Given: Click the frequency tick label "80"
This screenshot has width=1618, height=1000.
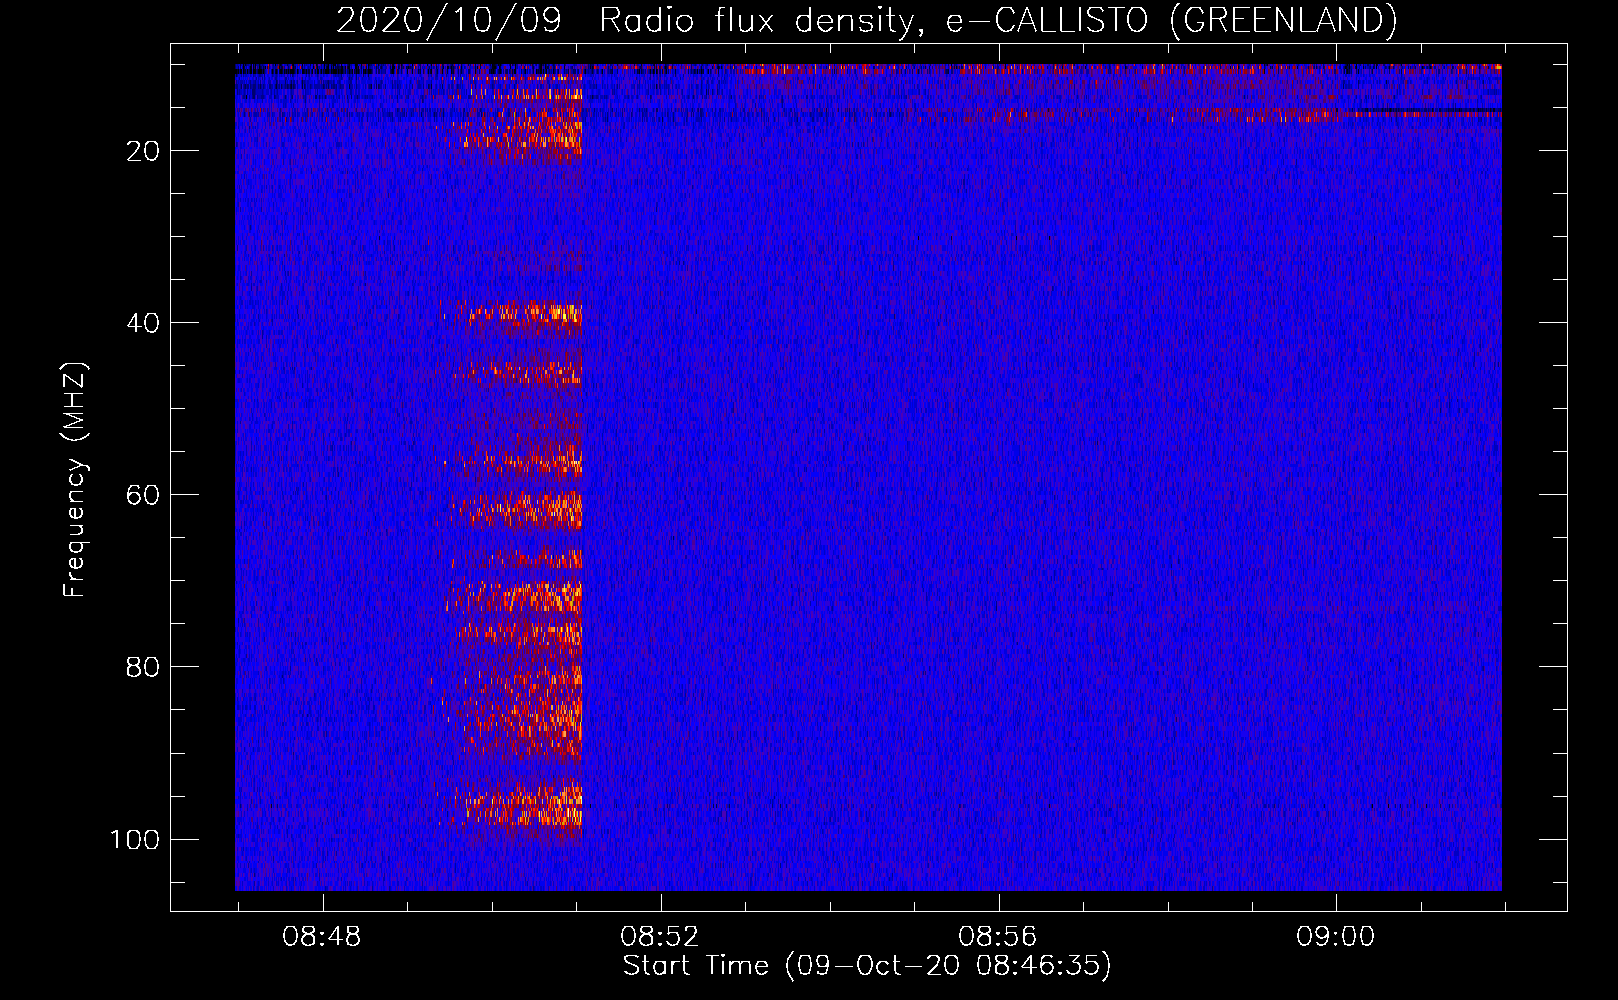Looking at the screenshot, I should [x=143, y=667].
